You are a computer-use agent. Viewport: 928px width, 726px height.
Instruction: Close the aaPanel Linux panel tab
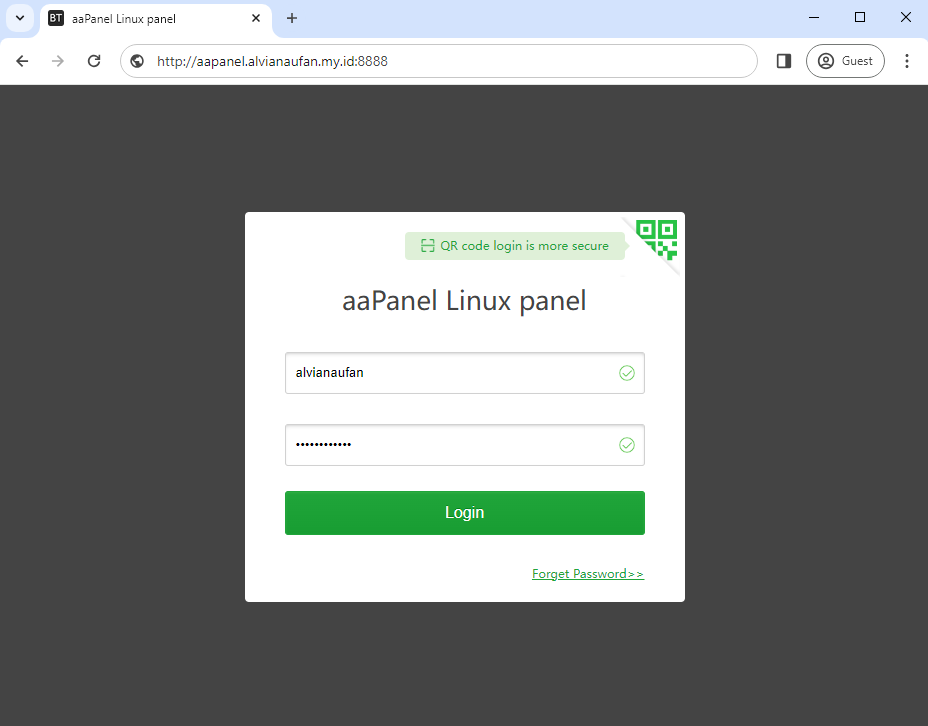tap(256, 18)
